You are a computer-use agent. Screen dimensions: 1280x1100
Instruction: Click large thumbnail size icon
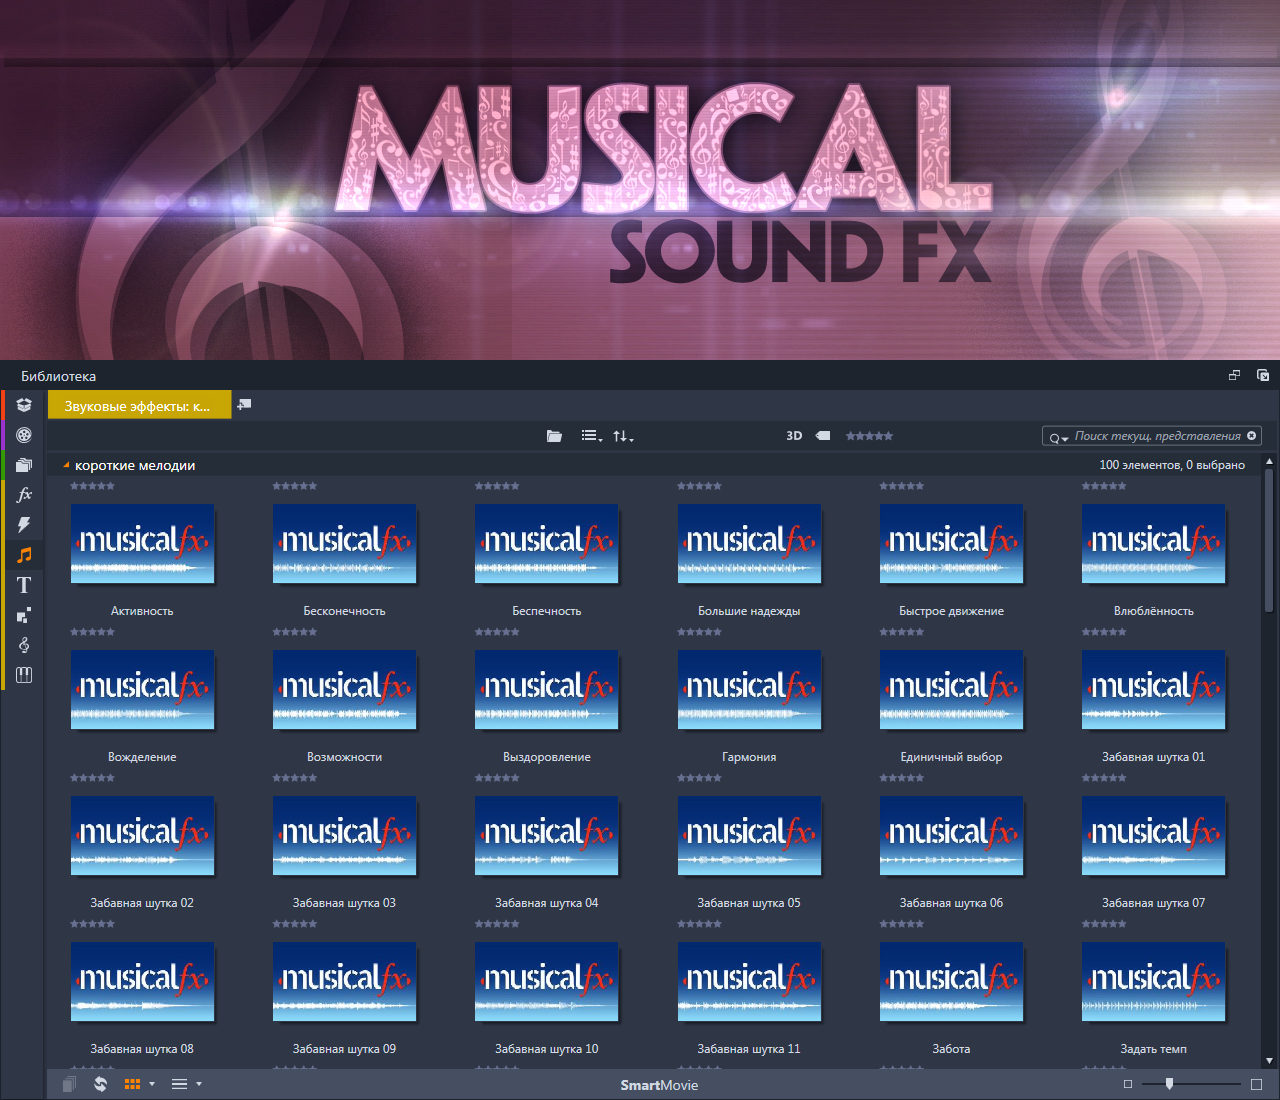[x=1257, y=1084]
